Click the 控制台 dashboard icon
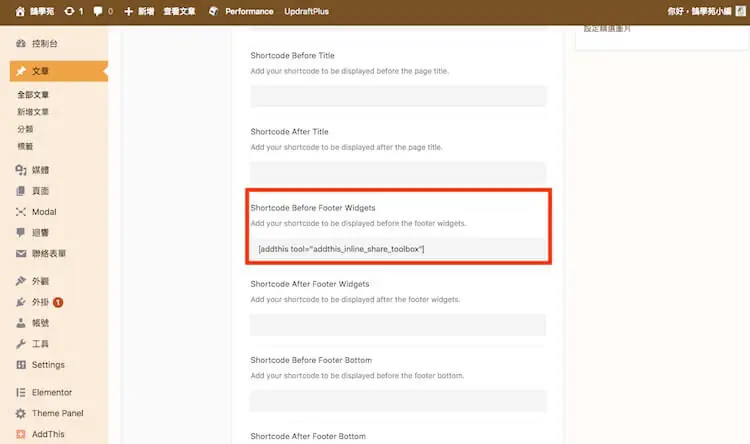Screen dimensions: 750x444 coord(21,44)
